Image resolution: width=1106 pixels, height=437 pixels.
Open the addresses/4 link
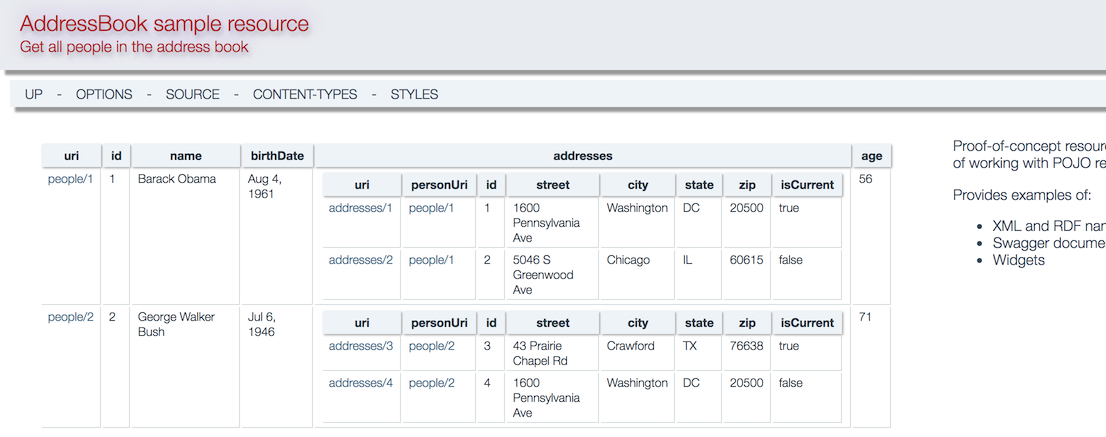360,383
